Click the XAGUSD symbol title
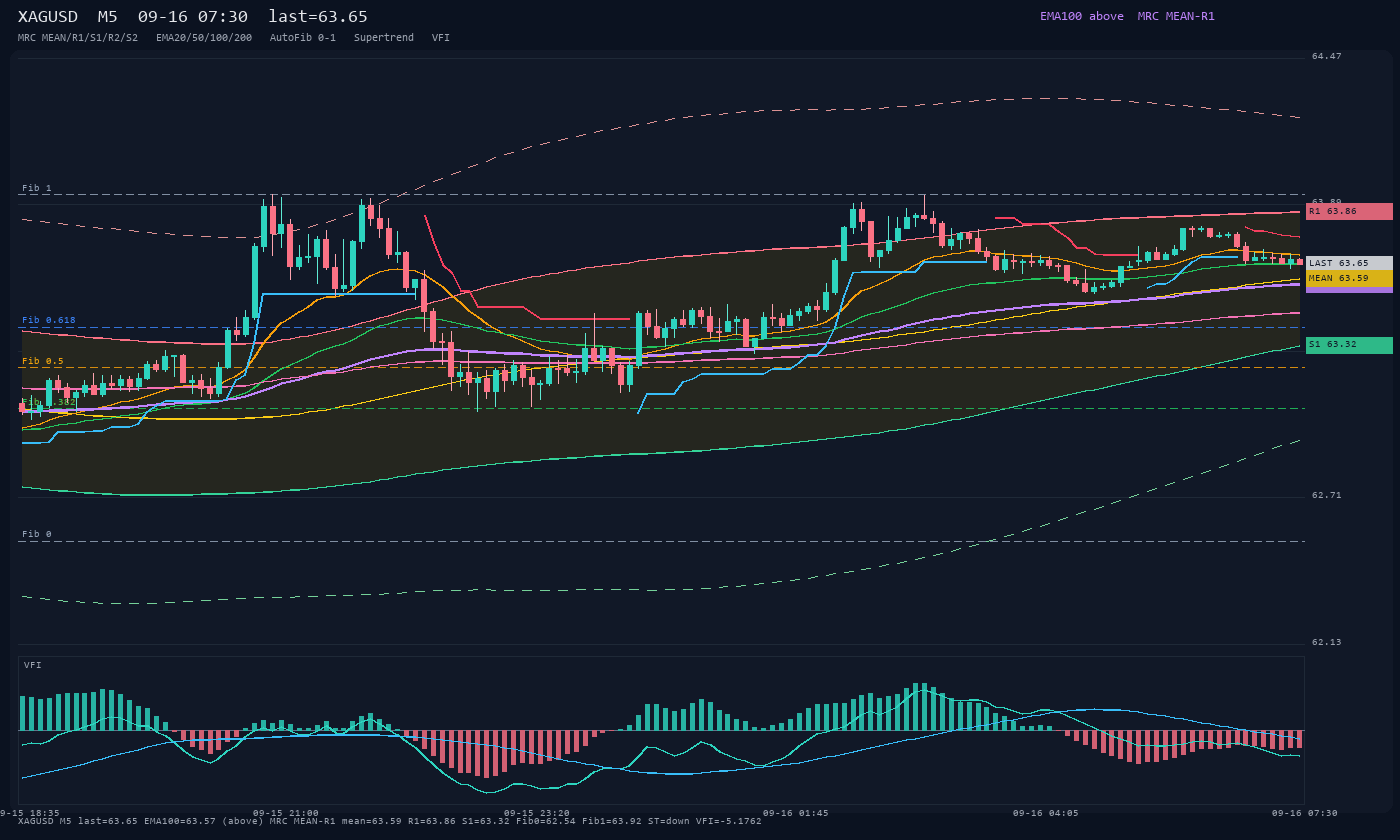 pos(48,17)
